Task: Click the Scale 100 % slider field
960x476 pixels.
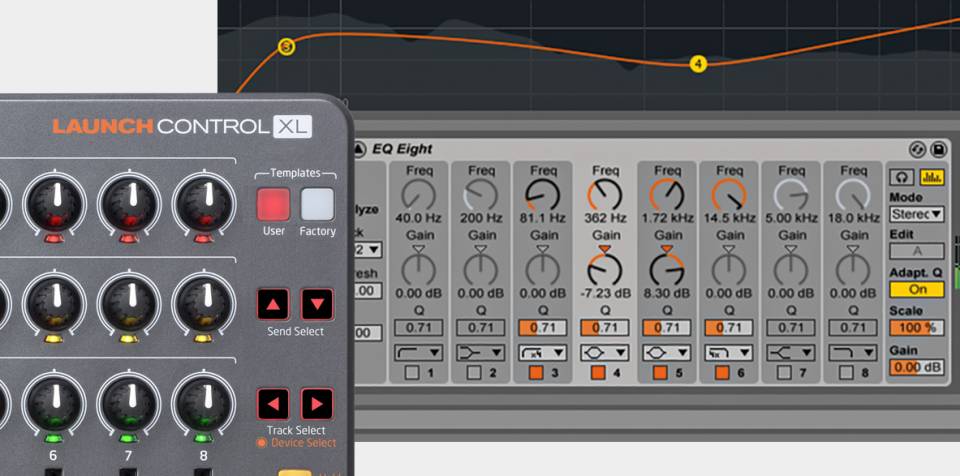Action: coord(917,327)
